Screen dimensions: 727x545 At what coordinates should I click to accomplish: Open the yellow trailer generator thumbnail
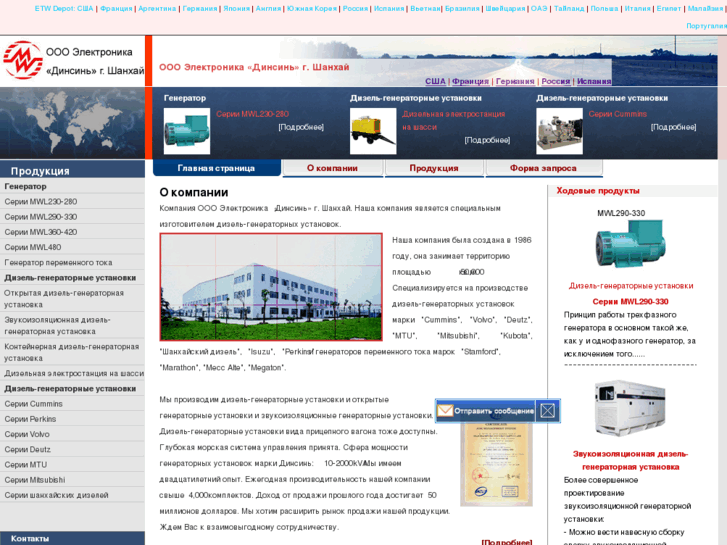[x=373, y=131]
